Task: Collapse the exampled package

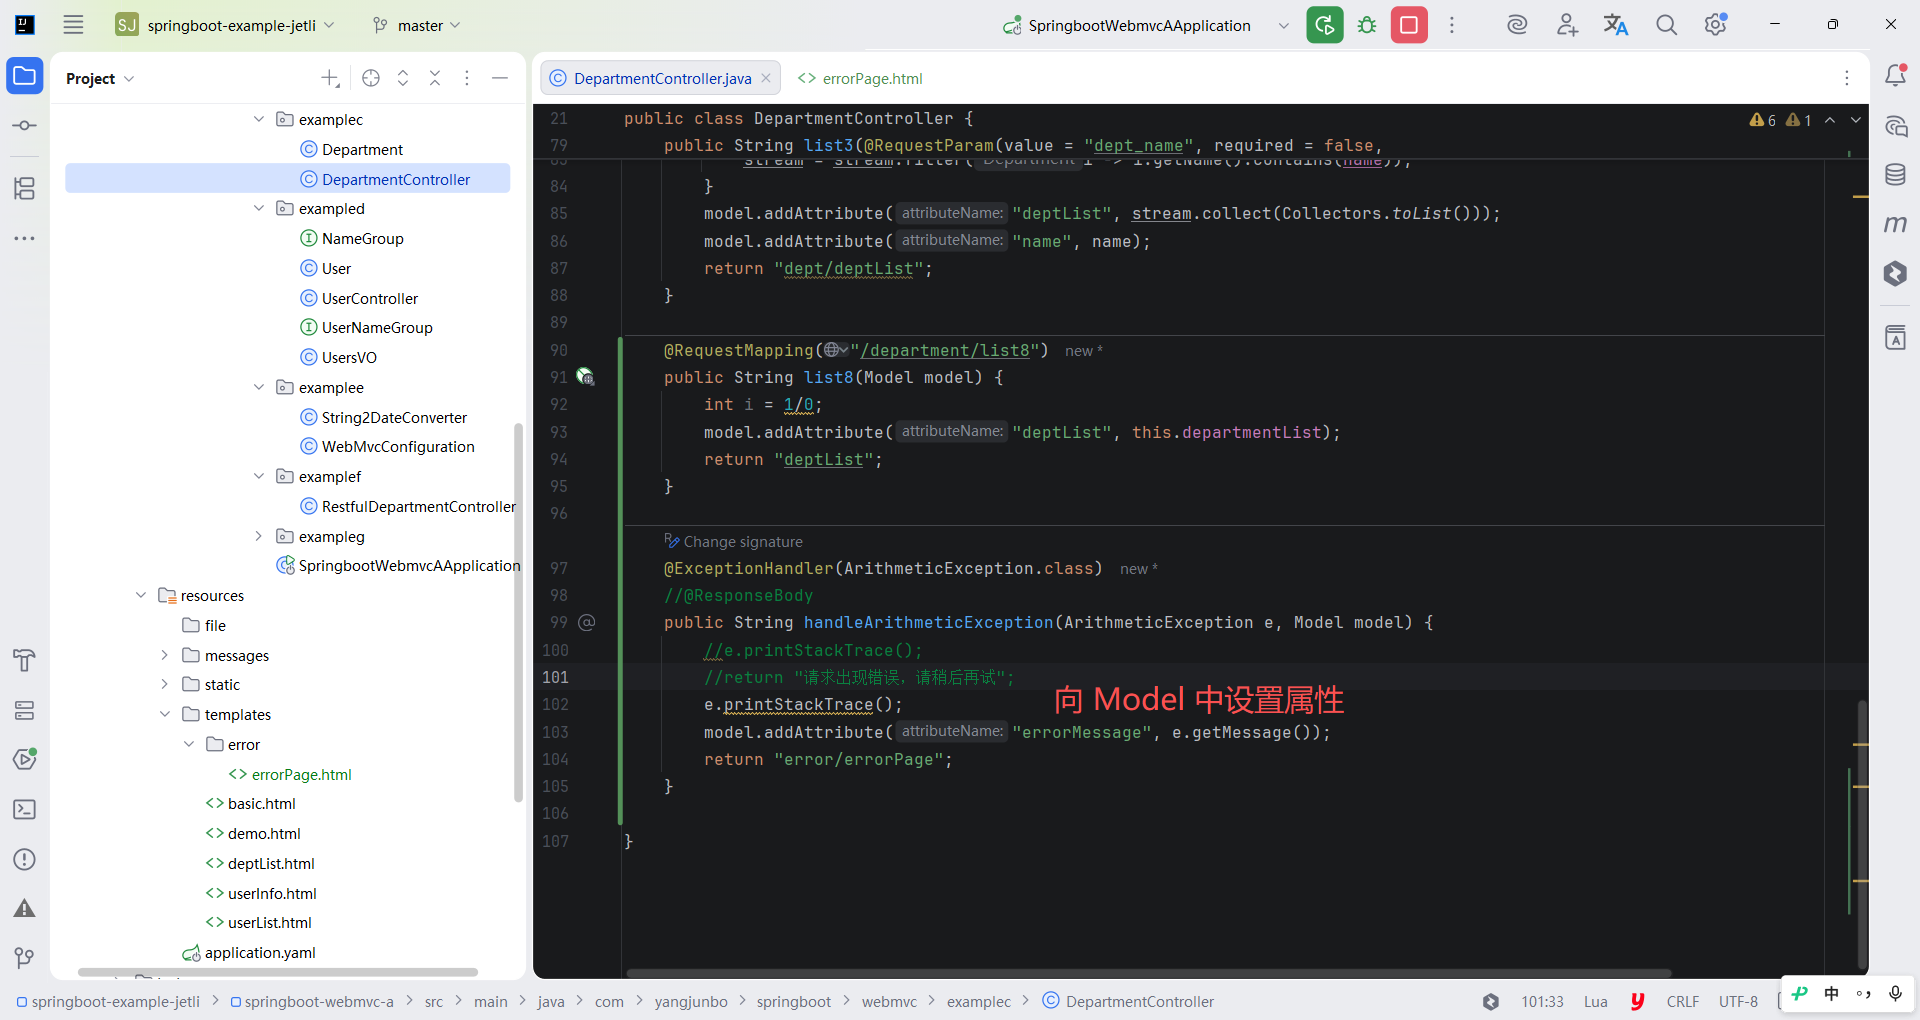Action: (259, 208)
